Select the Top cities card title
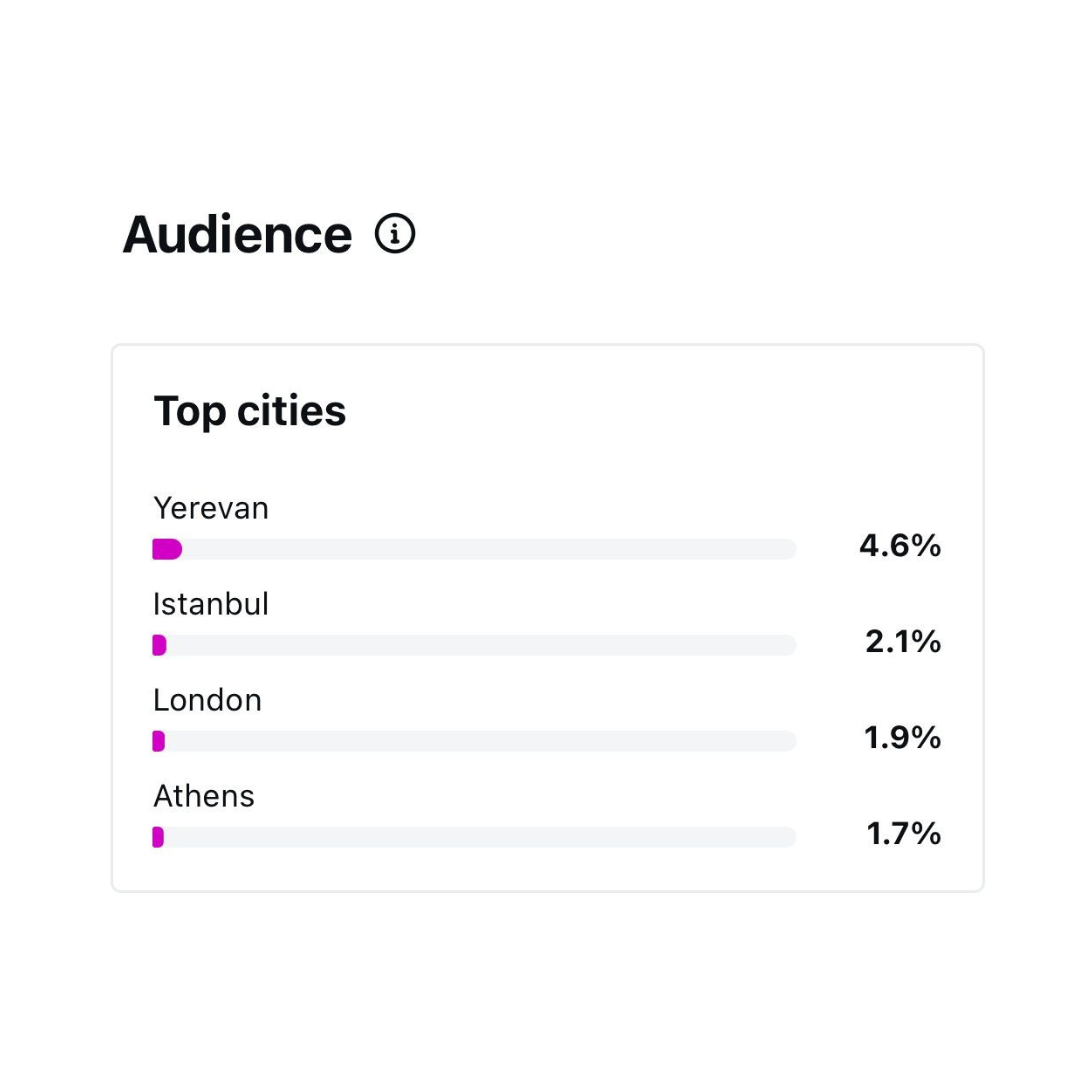 [x=250, y=411]
